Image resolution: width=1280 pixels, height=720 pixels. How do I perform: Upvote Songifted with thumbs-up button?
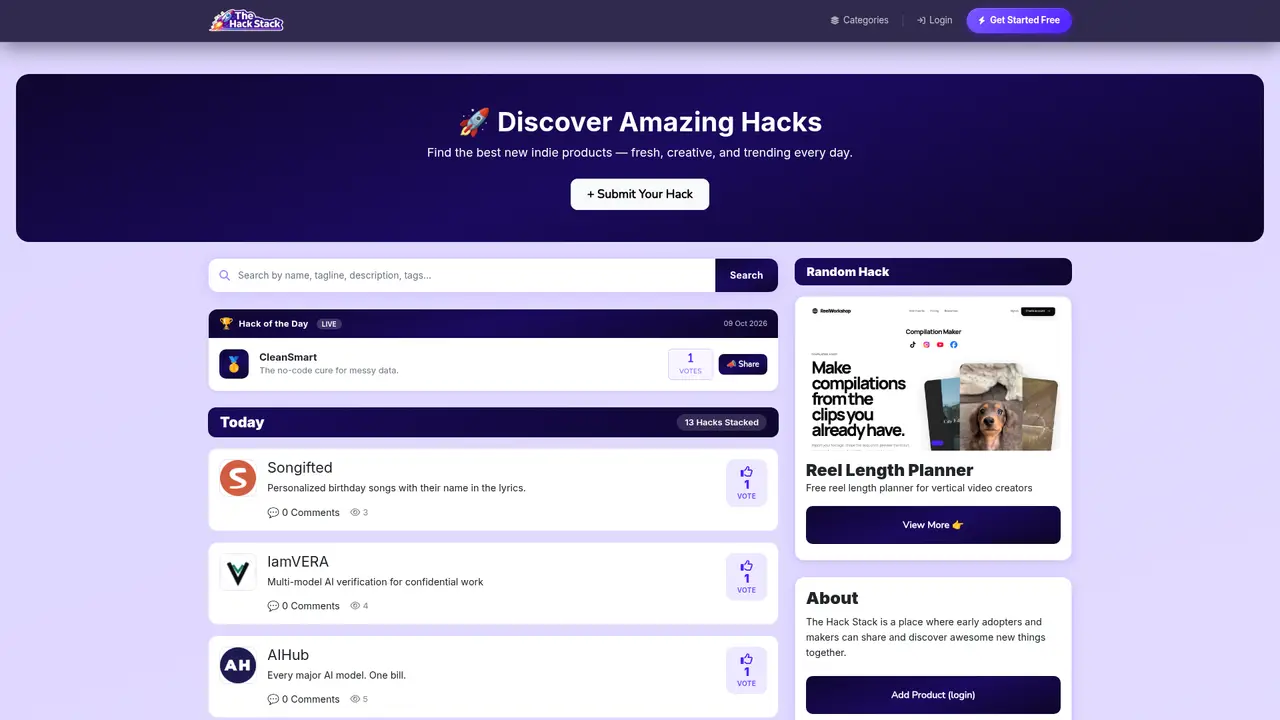(x=746, y=483)
